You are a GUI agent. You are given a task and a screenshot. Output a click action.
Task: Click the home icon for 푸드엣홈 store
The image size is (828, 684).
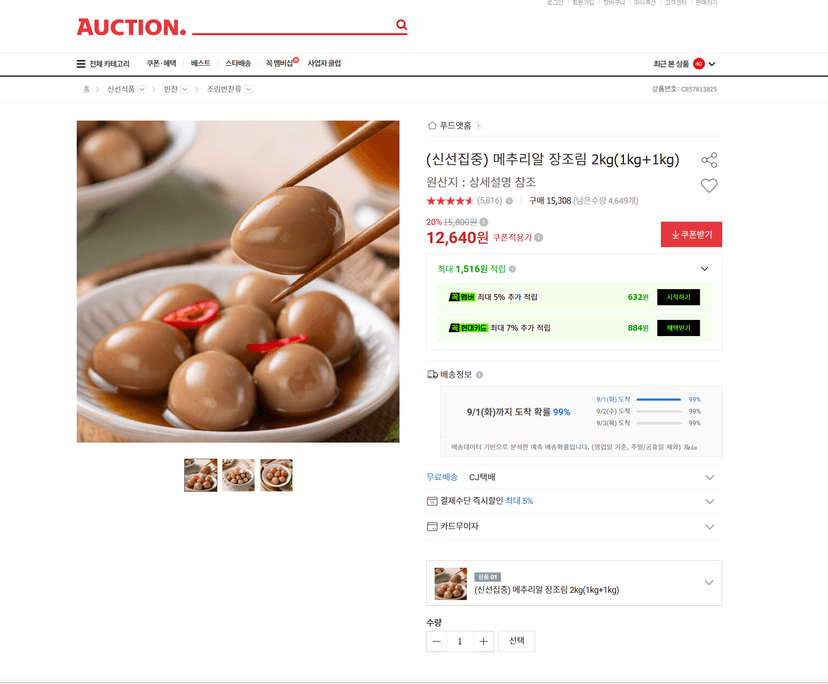[x=432, y=126]
